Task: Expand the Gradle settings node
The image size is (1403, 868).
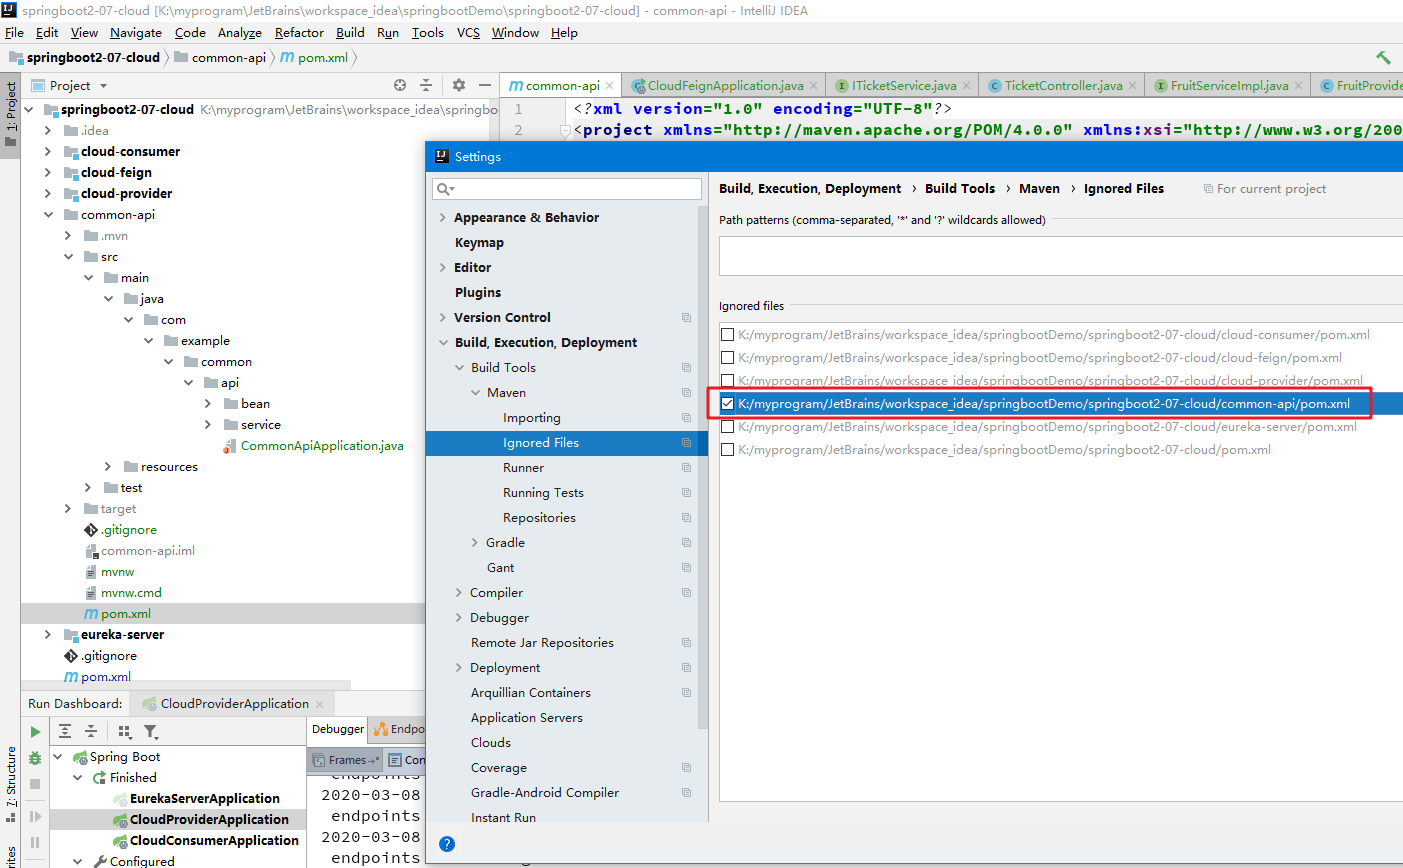Action: 475,543
